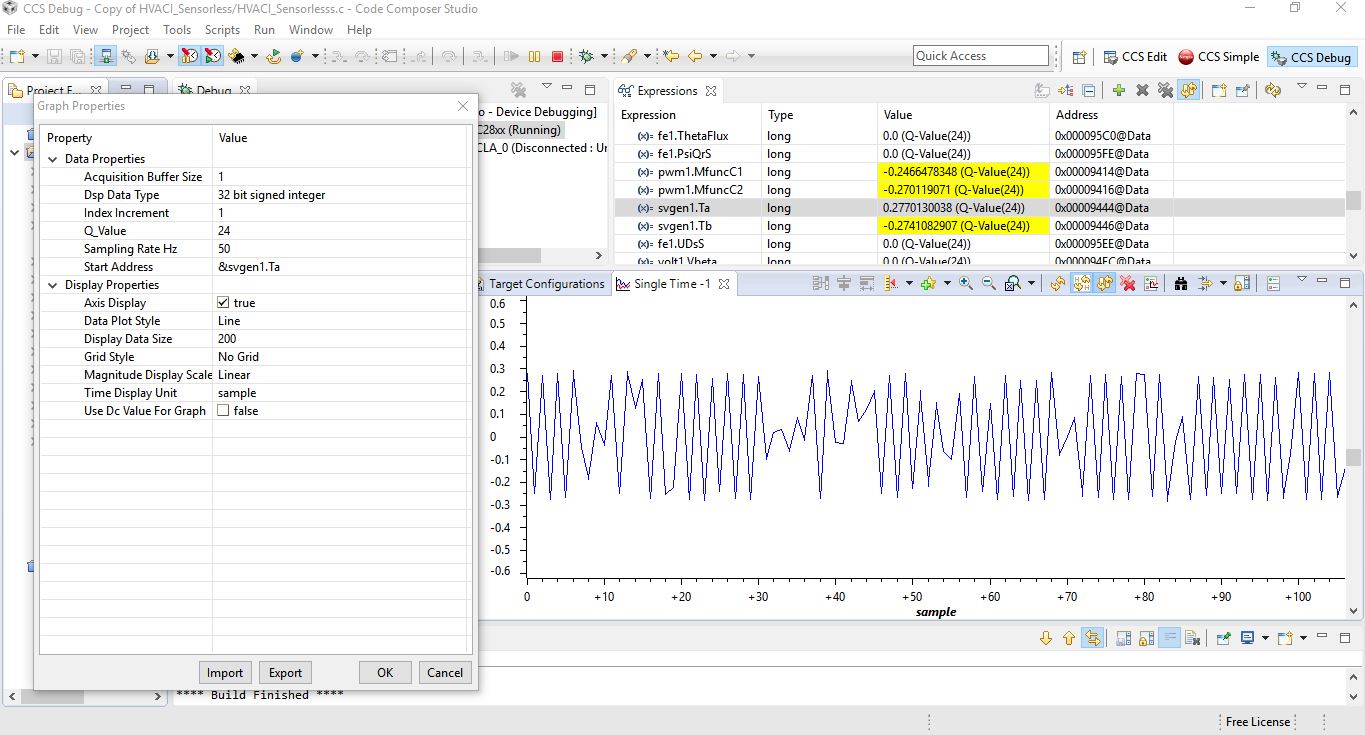
Task: Zoom in on the graph
Action: (x=965, y=284)
